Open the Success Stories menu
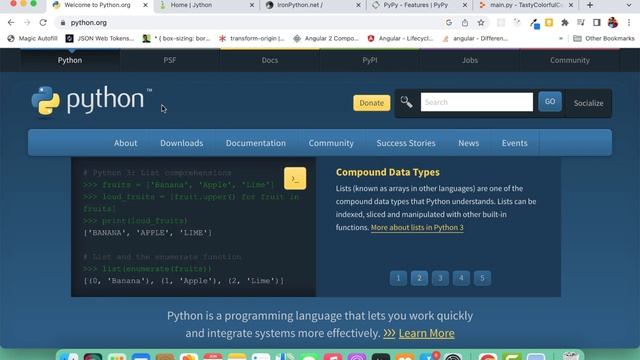Screen dimensions: 640x360 tap(406, 143)
